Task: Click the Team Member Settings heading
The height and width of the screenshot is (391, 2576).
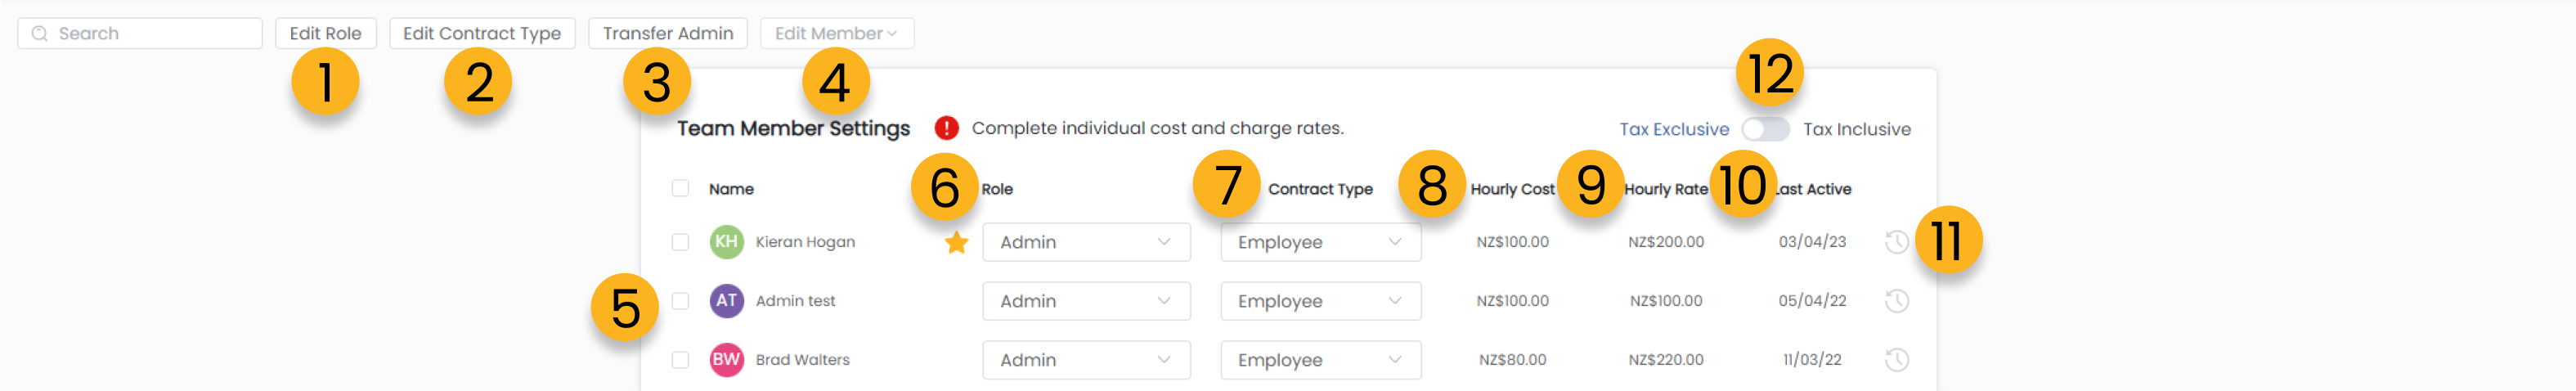Action: (793, 128)
